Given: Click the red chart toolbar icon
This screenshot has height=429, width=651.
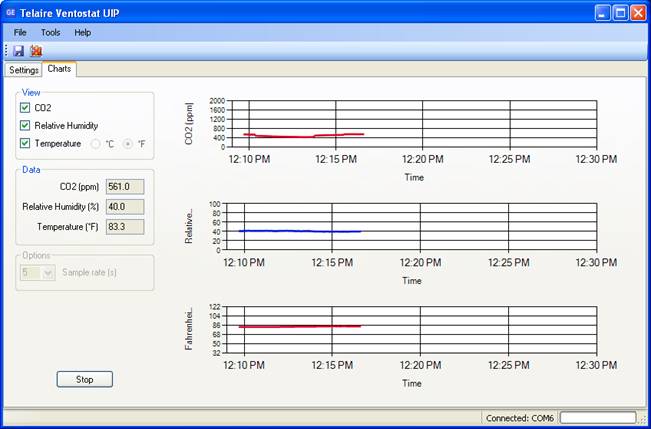Looking at the screenshot, I should [x=36, y=51].
